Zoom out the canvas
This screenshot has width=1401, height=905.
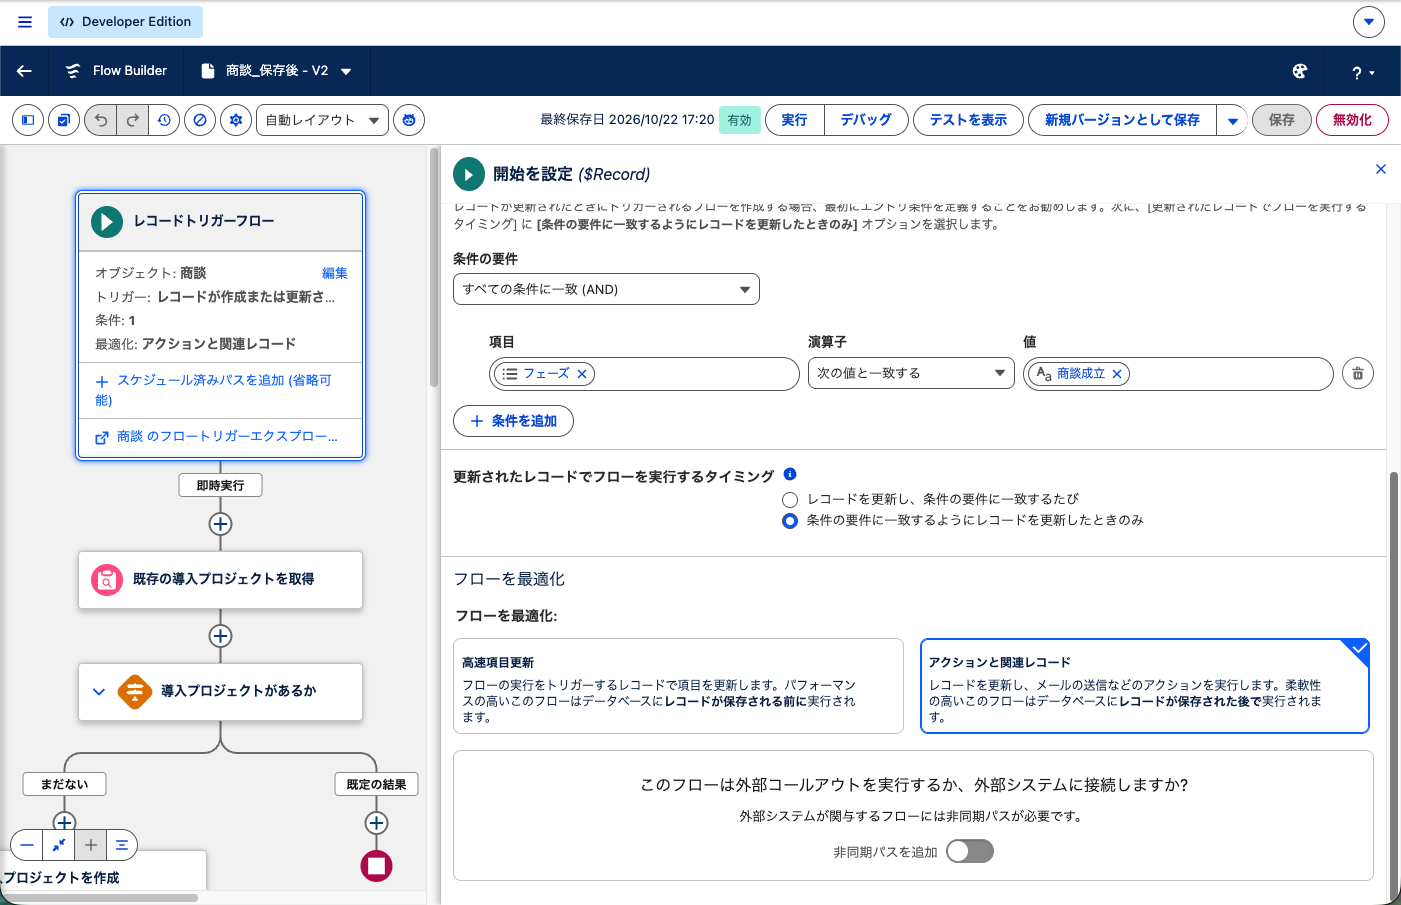[27, 845]
